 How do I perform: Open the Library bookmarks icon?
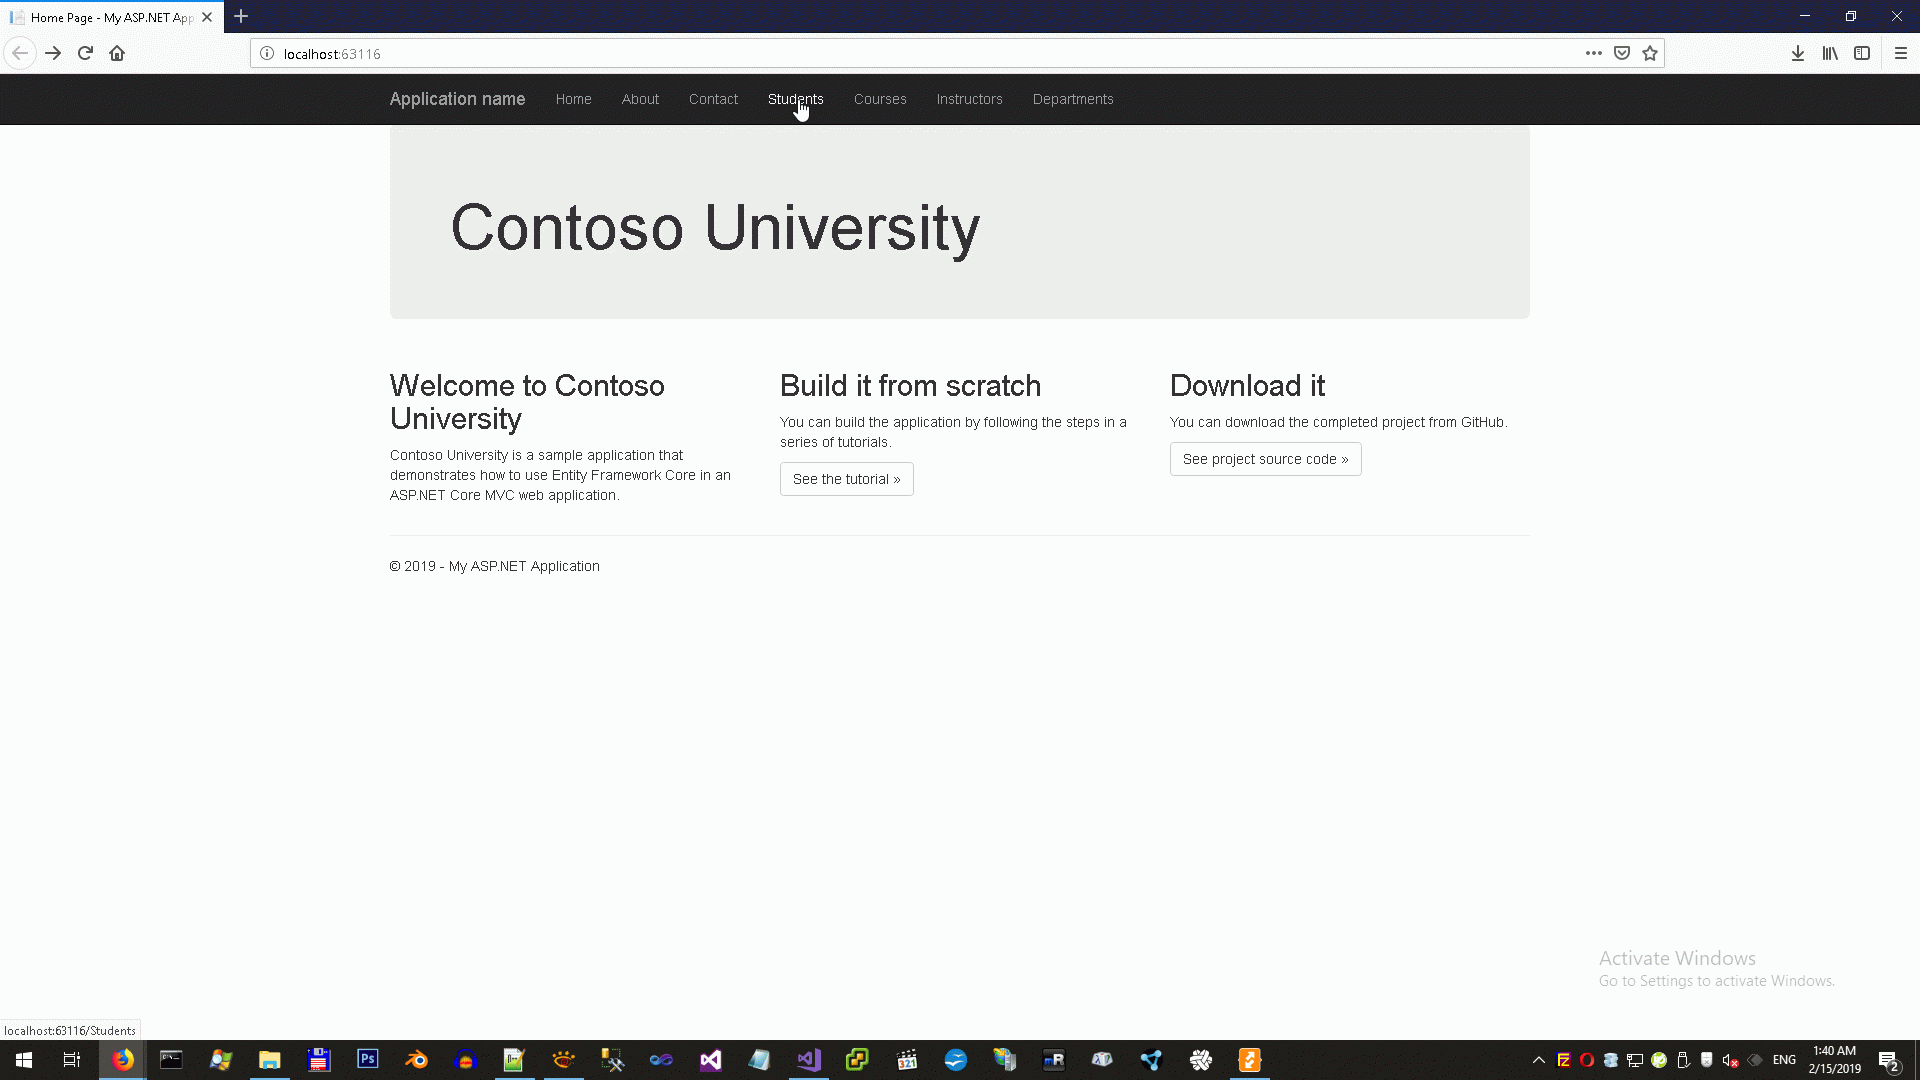(1830, 54)
